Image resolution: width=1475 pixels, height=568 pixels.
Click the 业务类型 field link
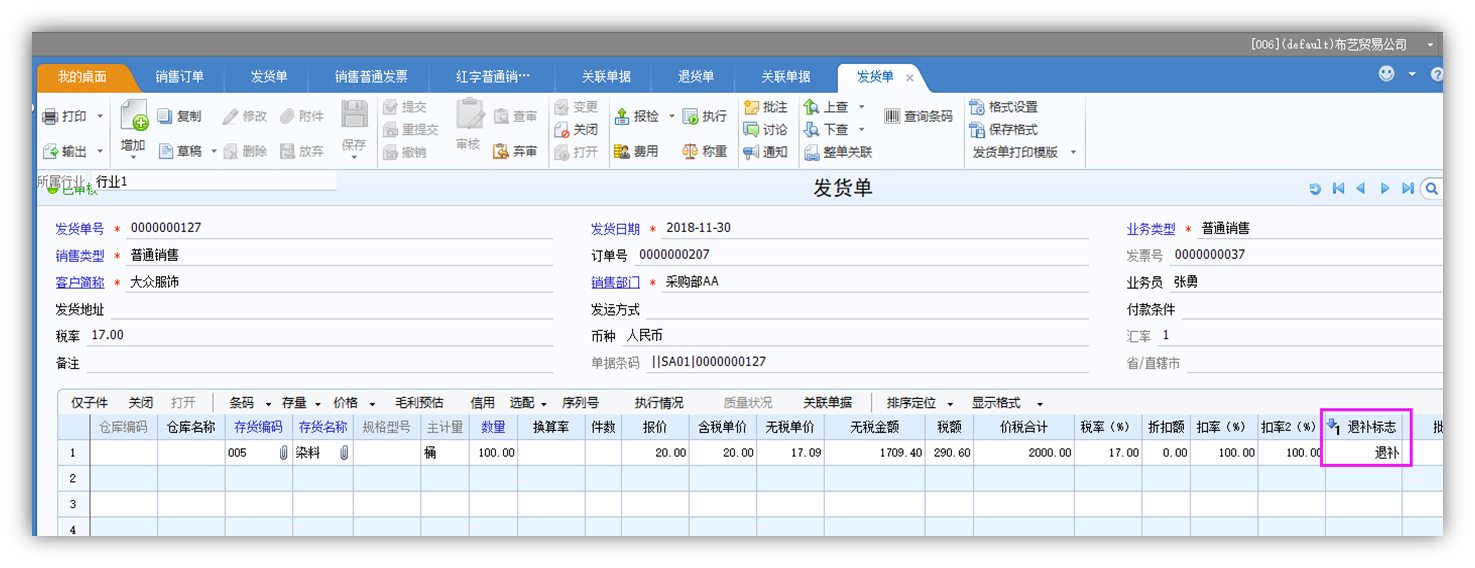pyautogui.click(x=1151, y=229)
